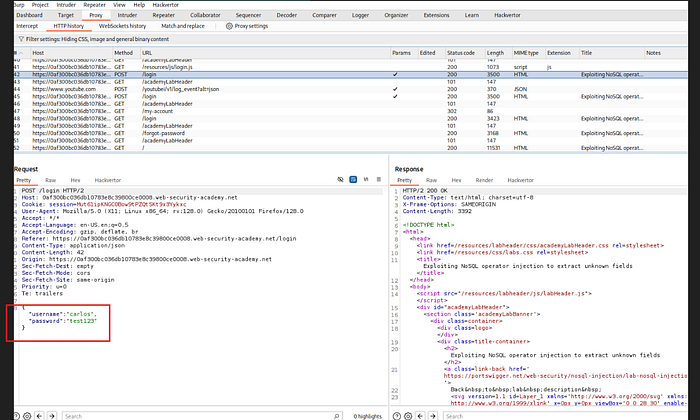Go to previous match in Request search
The width and height of the screenshot is (700, 420).
coord(39,416)
